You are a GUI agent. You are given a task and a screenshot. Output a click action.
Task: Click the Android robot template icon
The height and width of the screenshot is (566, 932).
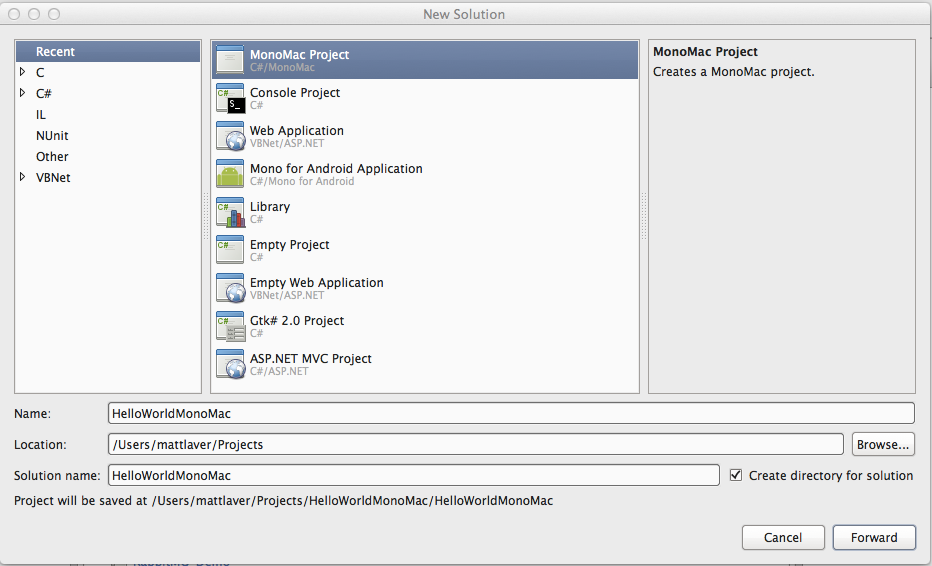(230, 174)
